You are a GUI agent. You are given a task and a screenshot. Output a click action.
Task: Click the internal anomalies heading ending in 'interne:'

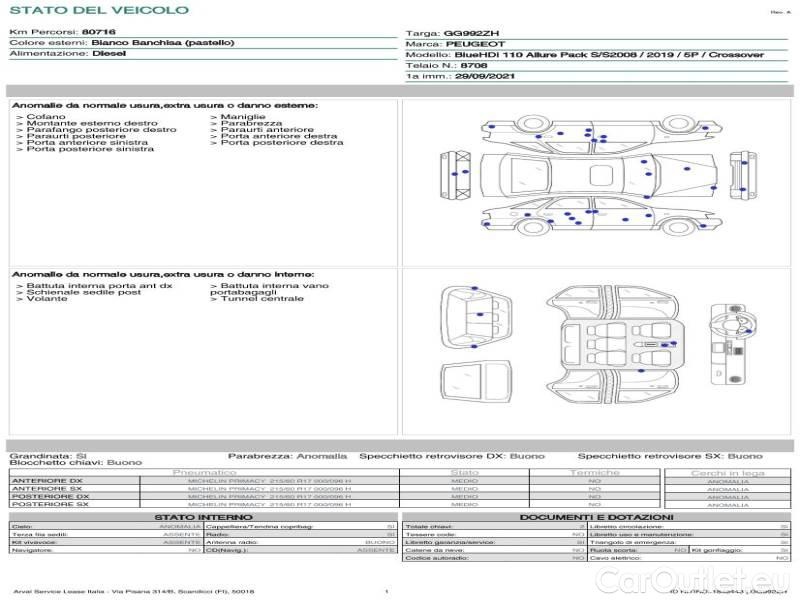click(x=163, y=274)
